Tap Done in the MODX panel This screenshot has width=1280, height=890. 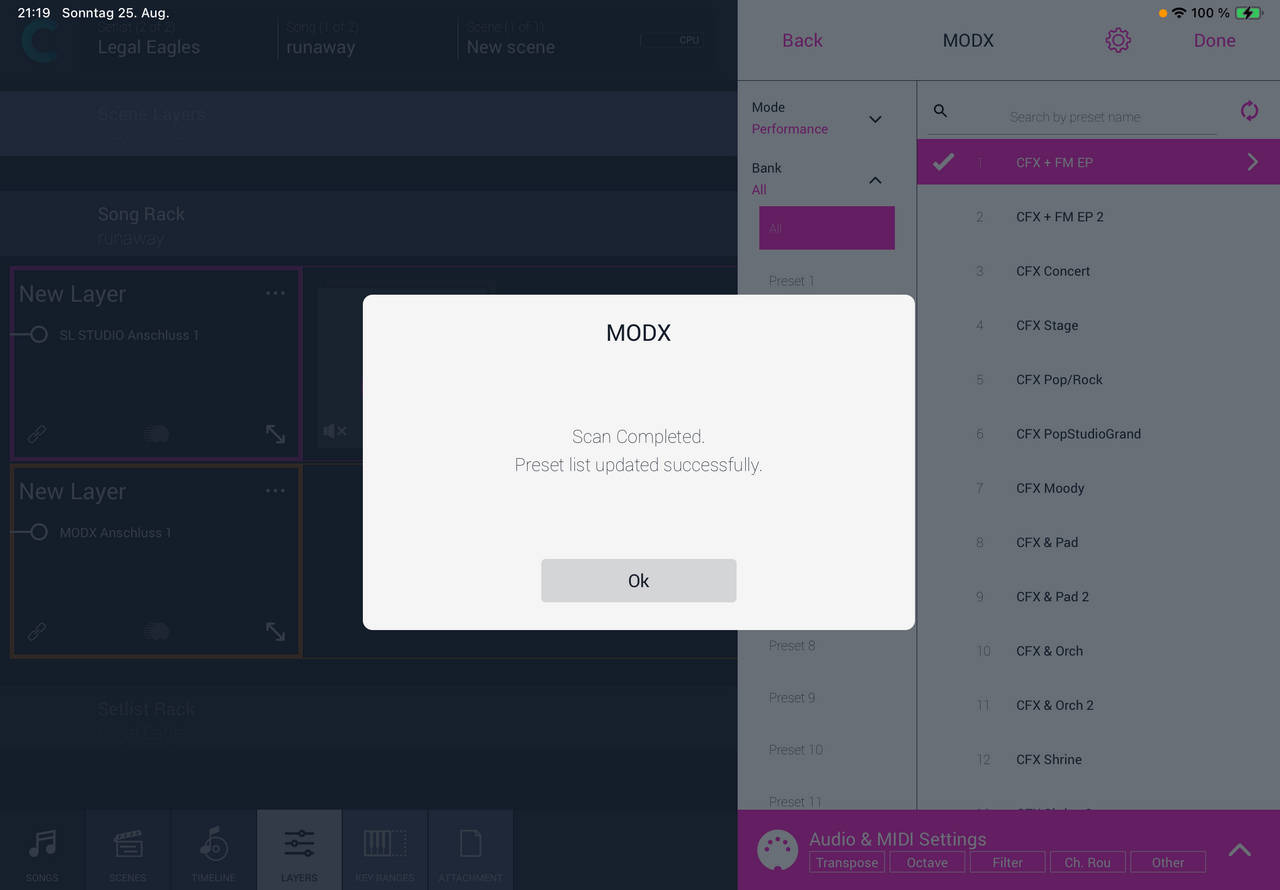[x=1214, y=40]
